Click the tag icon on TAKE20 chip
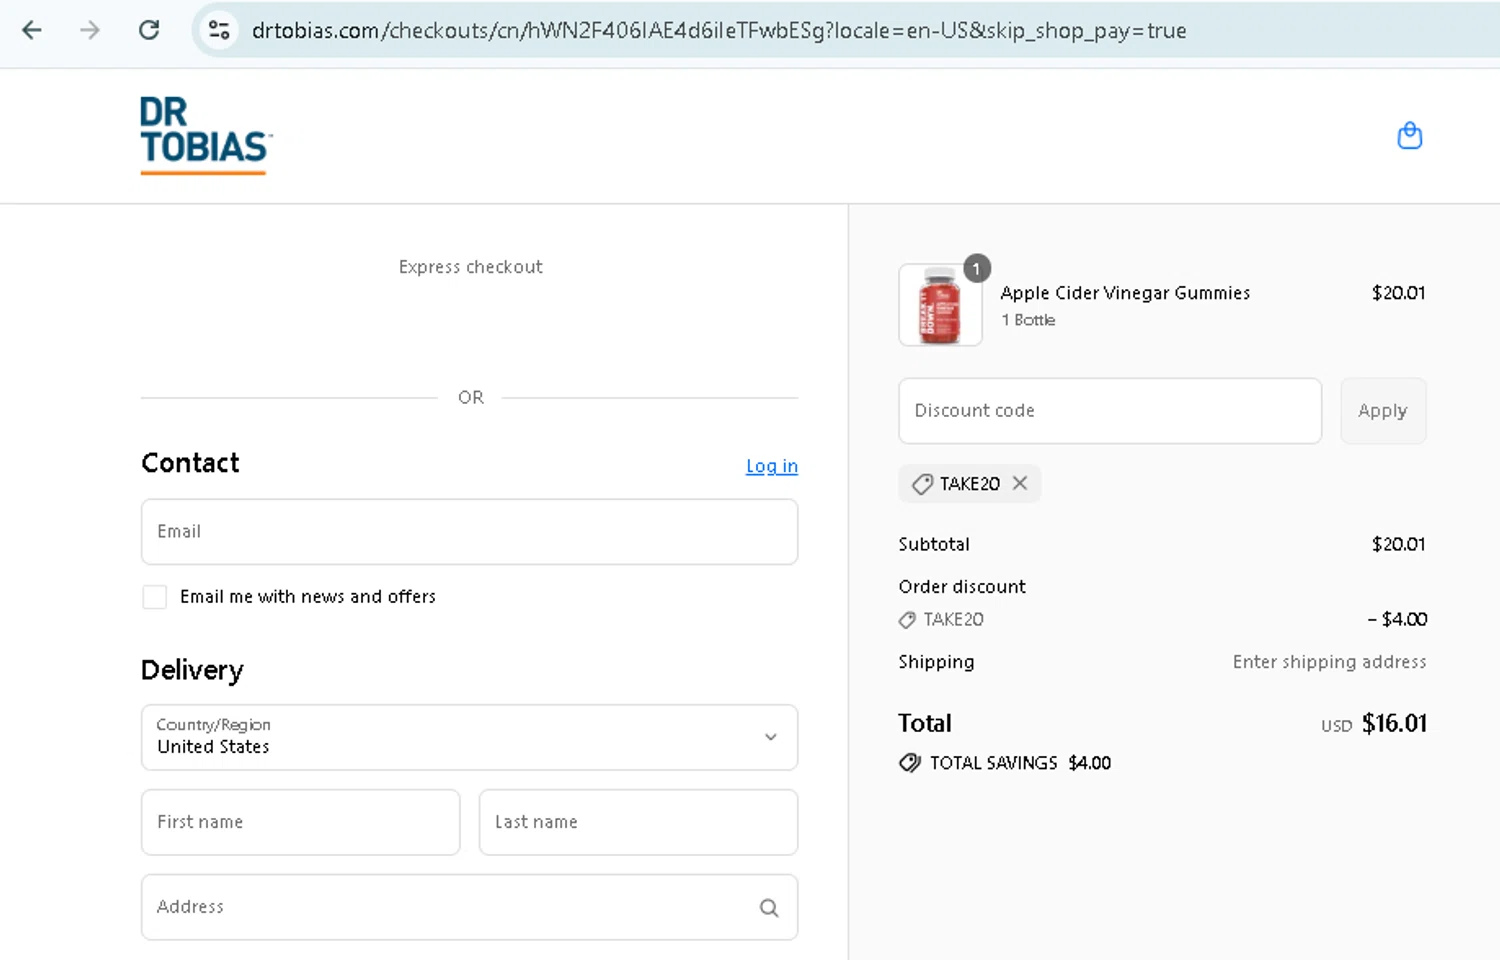 click(922, 484)
